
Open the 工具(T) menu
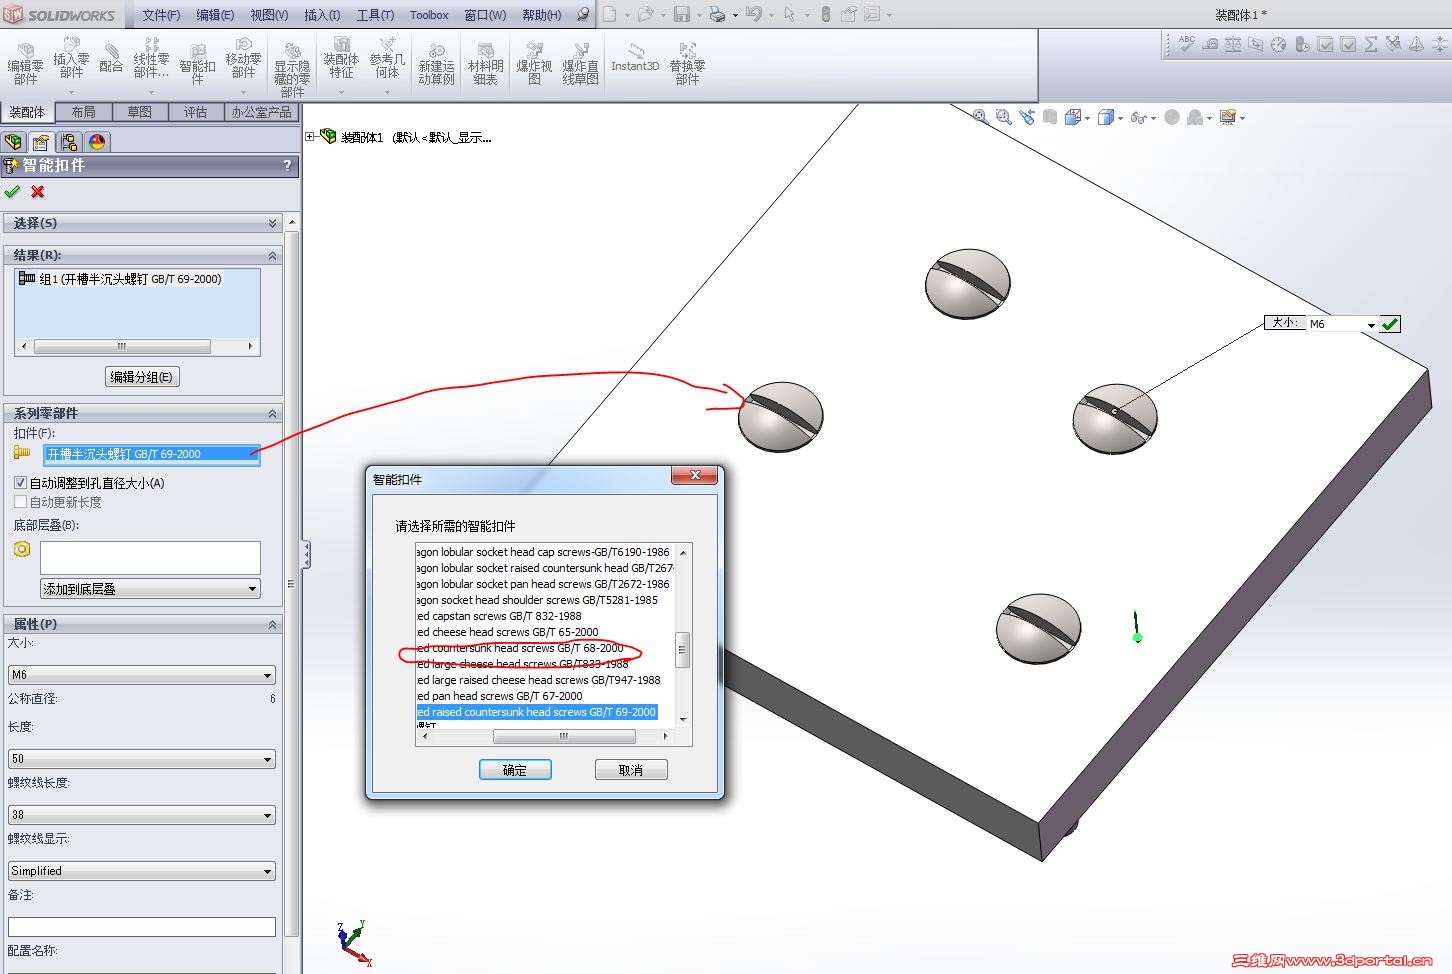376,15
